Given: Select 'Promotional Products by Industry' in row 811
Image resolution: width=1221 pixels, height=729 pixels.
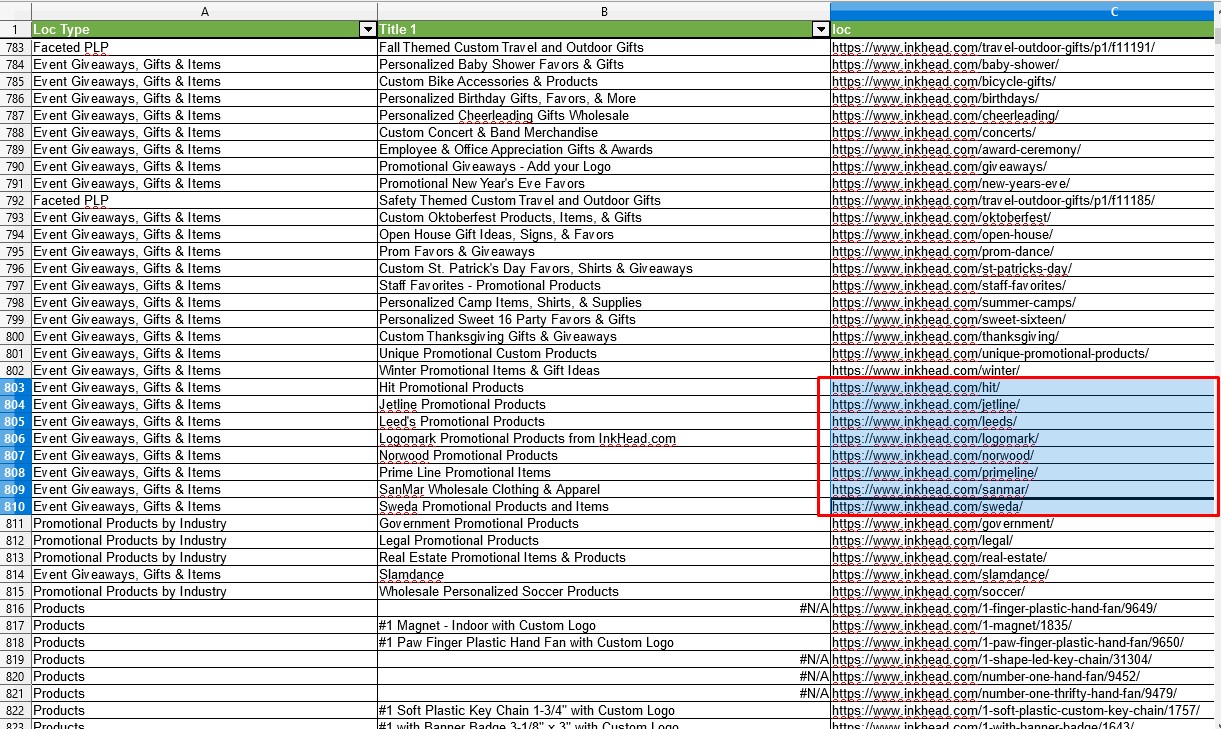Looking at the screenshot, I should click(130, 524).
